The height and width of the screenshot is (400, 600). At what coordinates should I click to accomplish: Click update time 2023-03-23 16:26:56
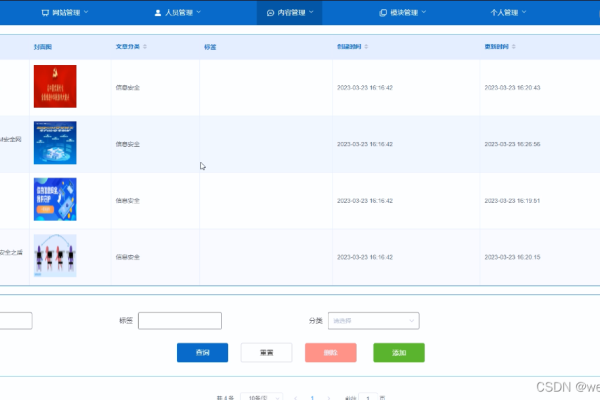coord(512,144)
